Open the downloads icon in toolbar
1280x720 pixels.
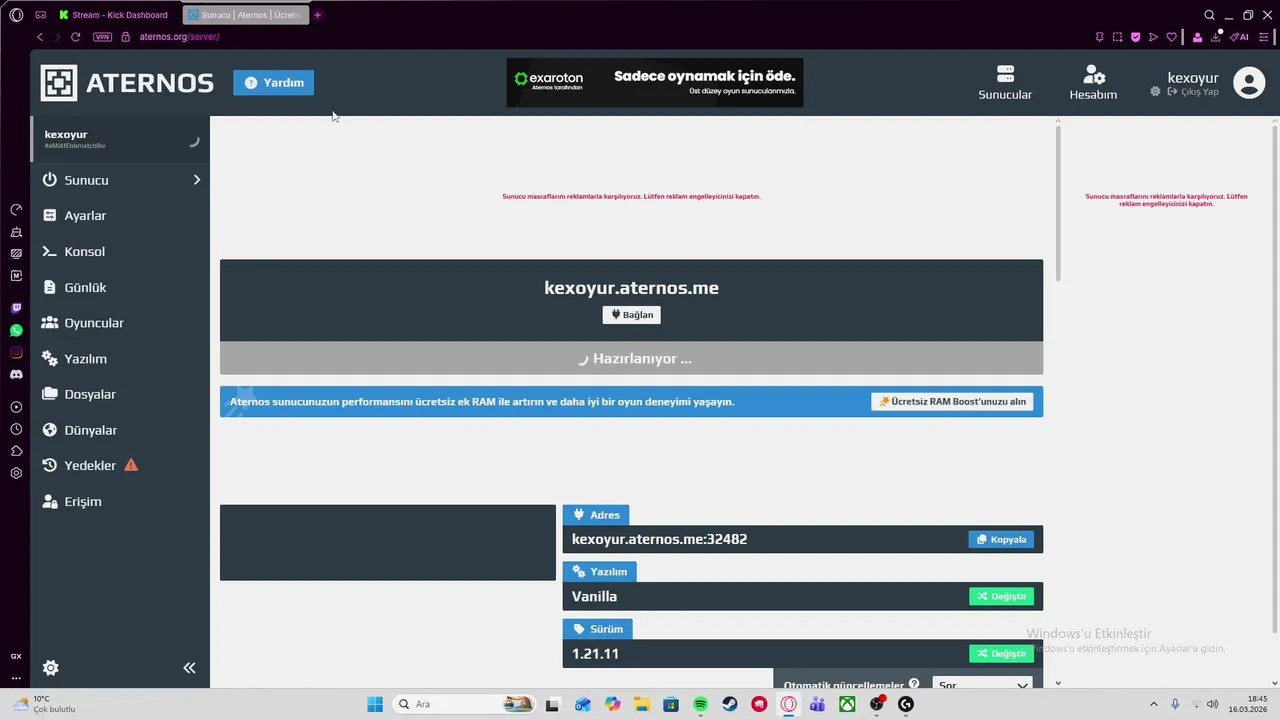coord(1217,37)
